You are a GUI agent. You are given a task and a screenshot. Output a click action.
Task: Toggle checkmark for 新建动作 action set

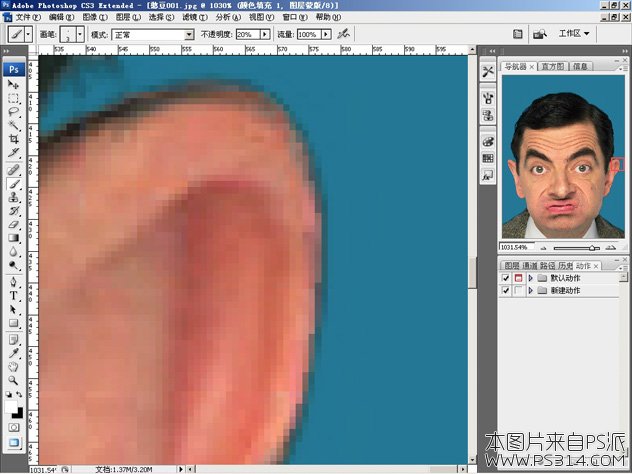(x=505, y=290)
